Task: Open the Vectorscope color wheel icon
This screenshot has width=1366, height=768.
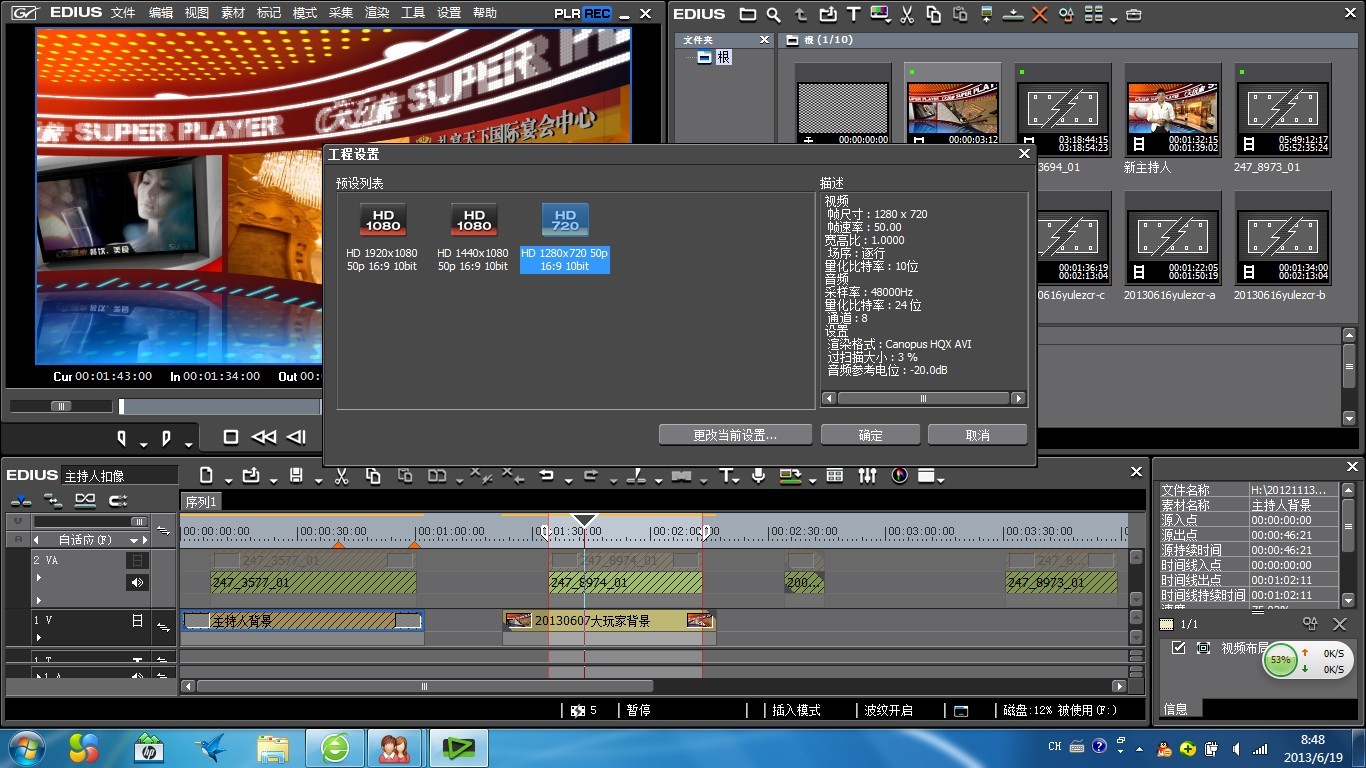Action: tap(899, 476)
